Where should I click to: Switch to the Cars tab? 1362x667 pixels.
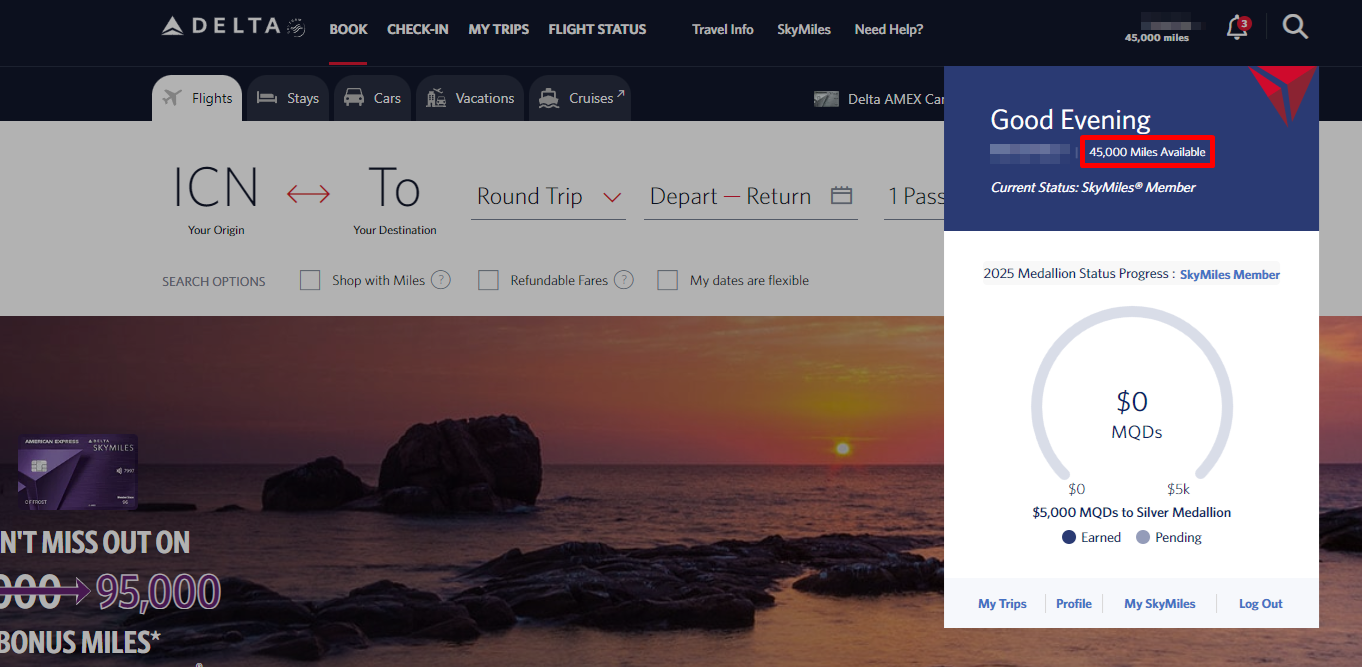click(372, 98)
